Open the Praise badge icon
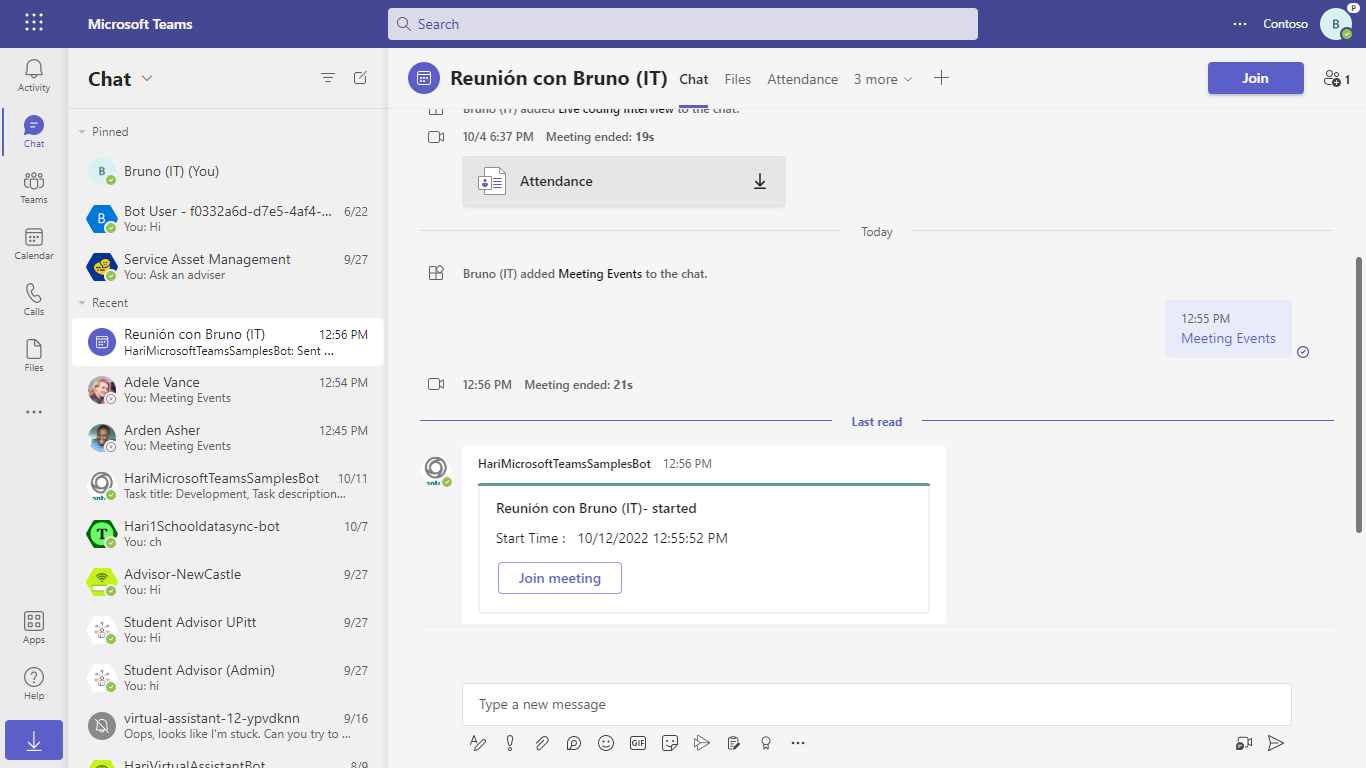The image size is (1366, 768). (766, 743)
